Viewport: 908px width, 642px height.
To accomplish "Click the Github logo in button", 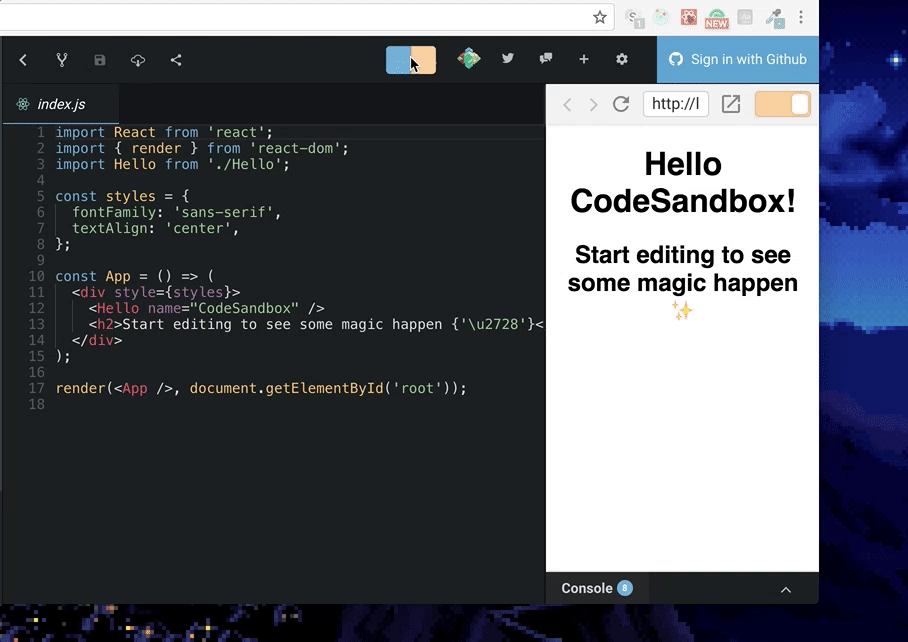I will (676, 60).
